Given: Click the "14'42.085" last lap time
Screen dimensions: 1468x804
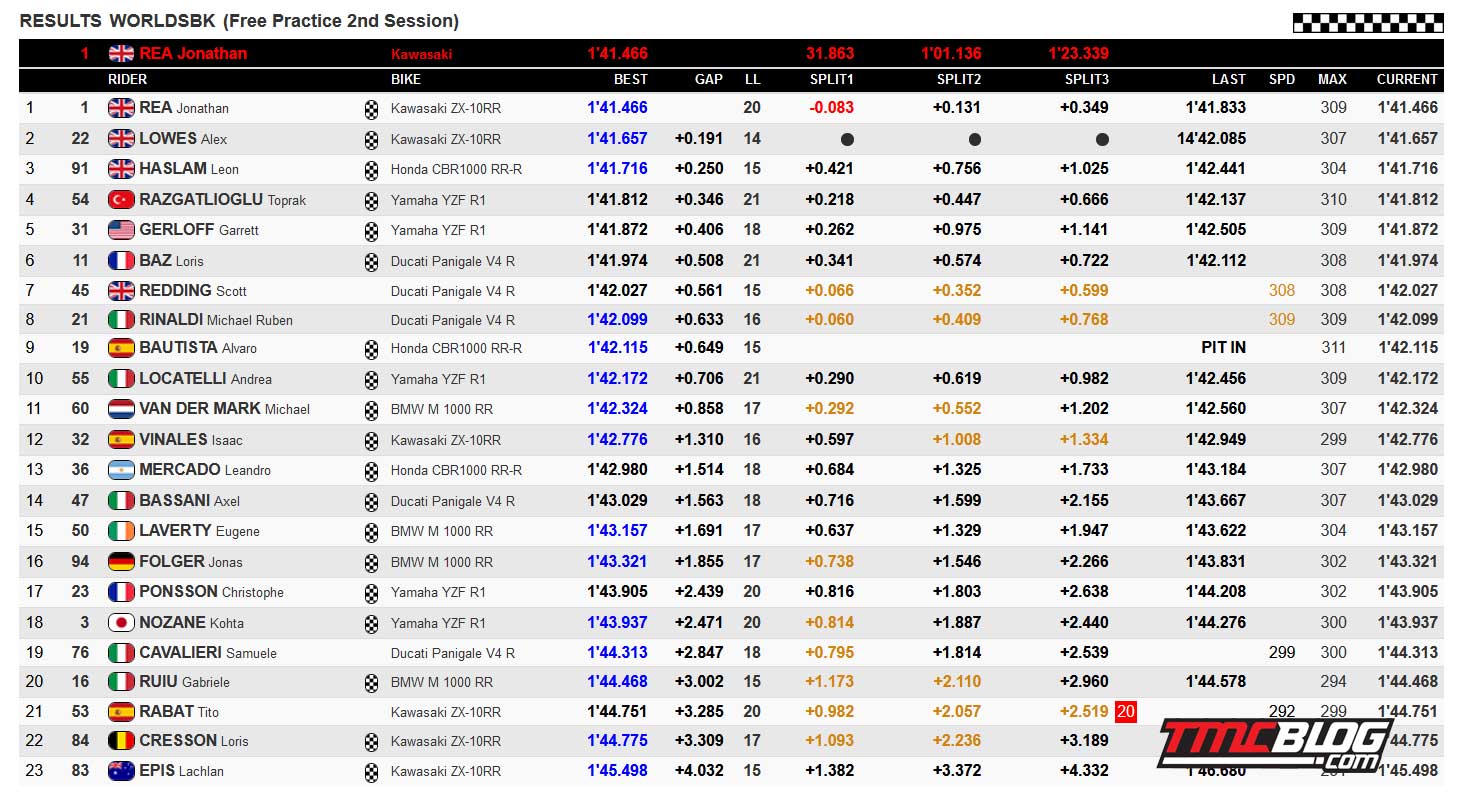Looking at the screenshot, I should (1212, 139).
